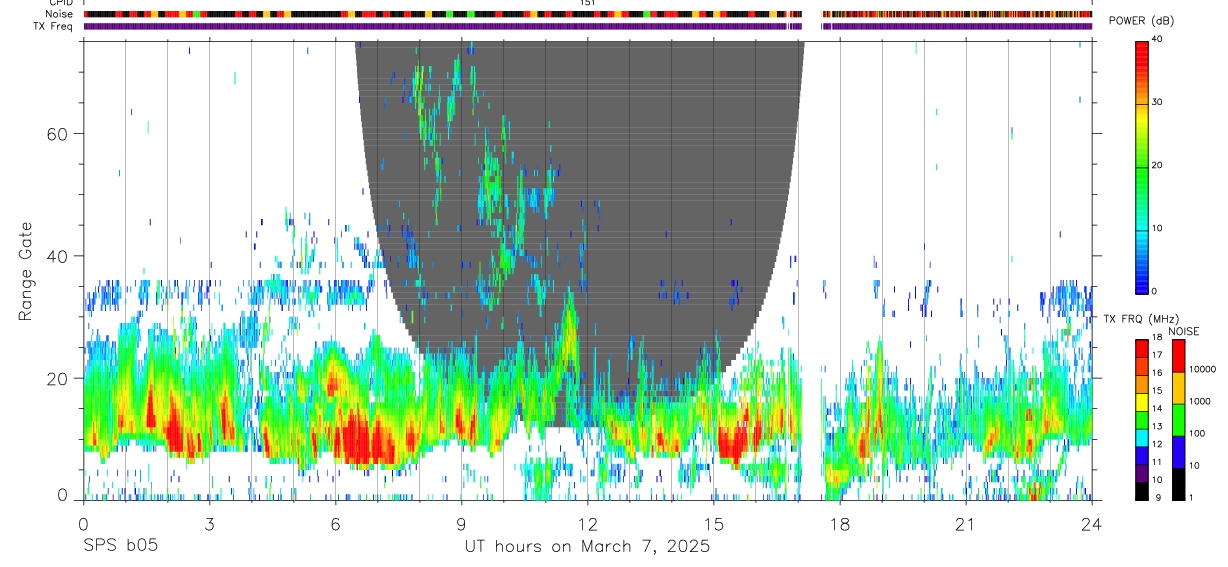
Task: Pick the red TX FRQ swatch between 17 and 18
Action: (1142, 349)
